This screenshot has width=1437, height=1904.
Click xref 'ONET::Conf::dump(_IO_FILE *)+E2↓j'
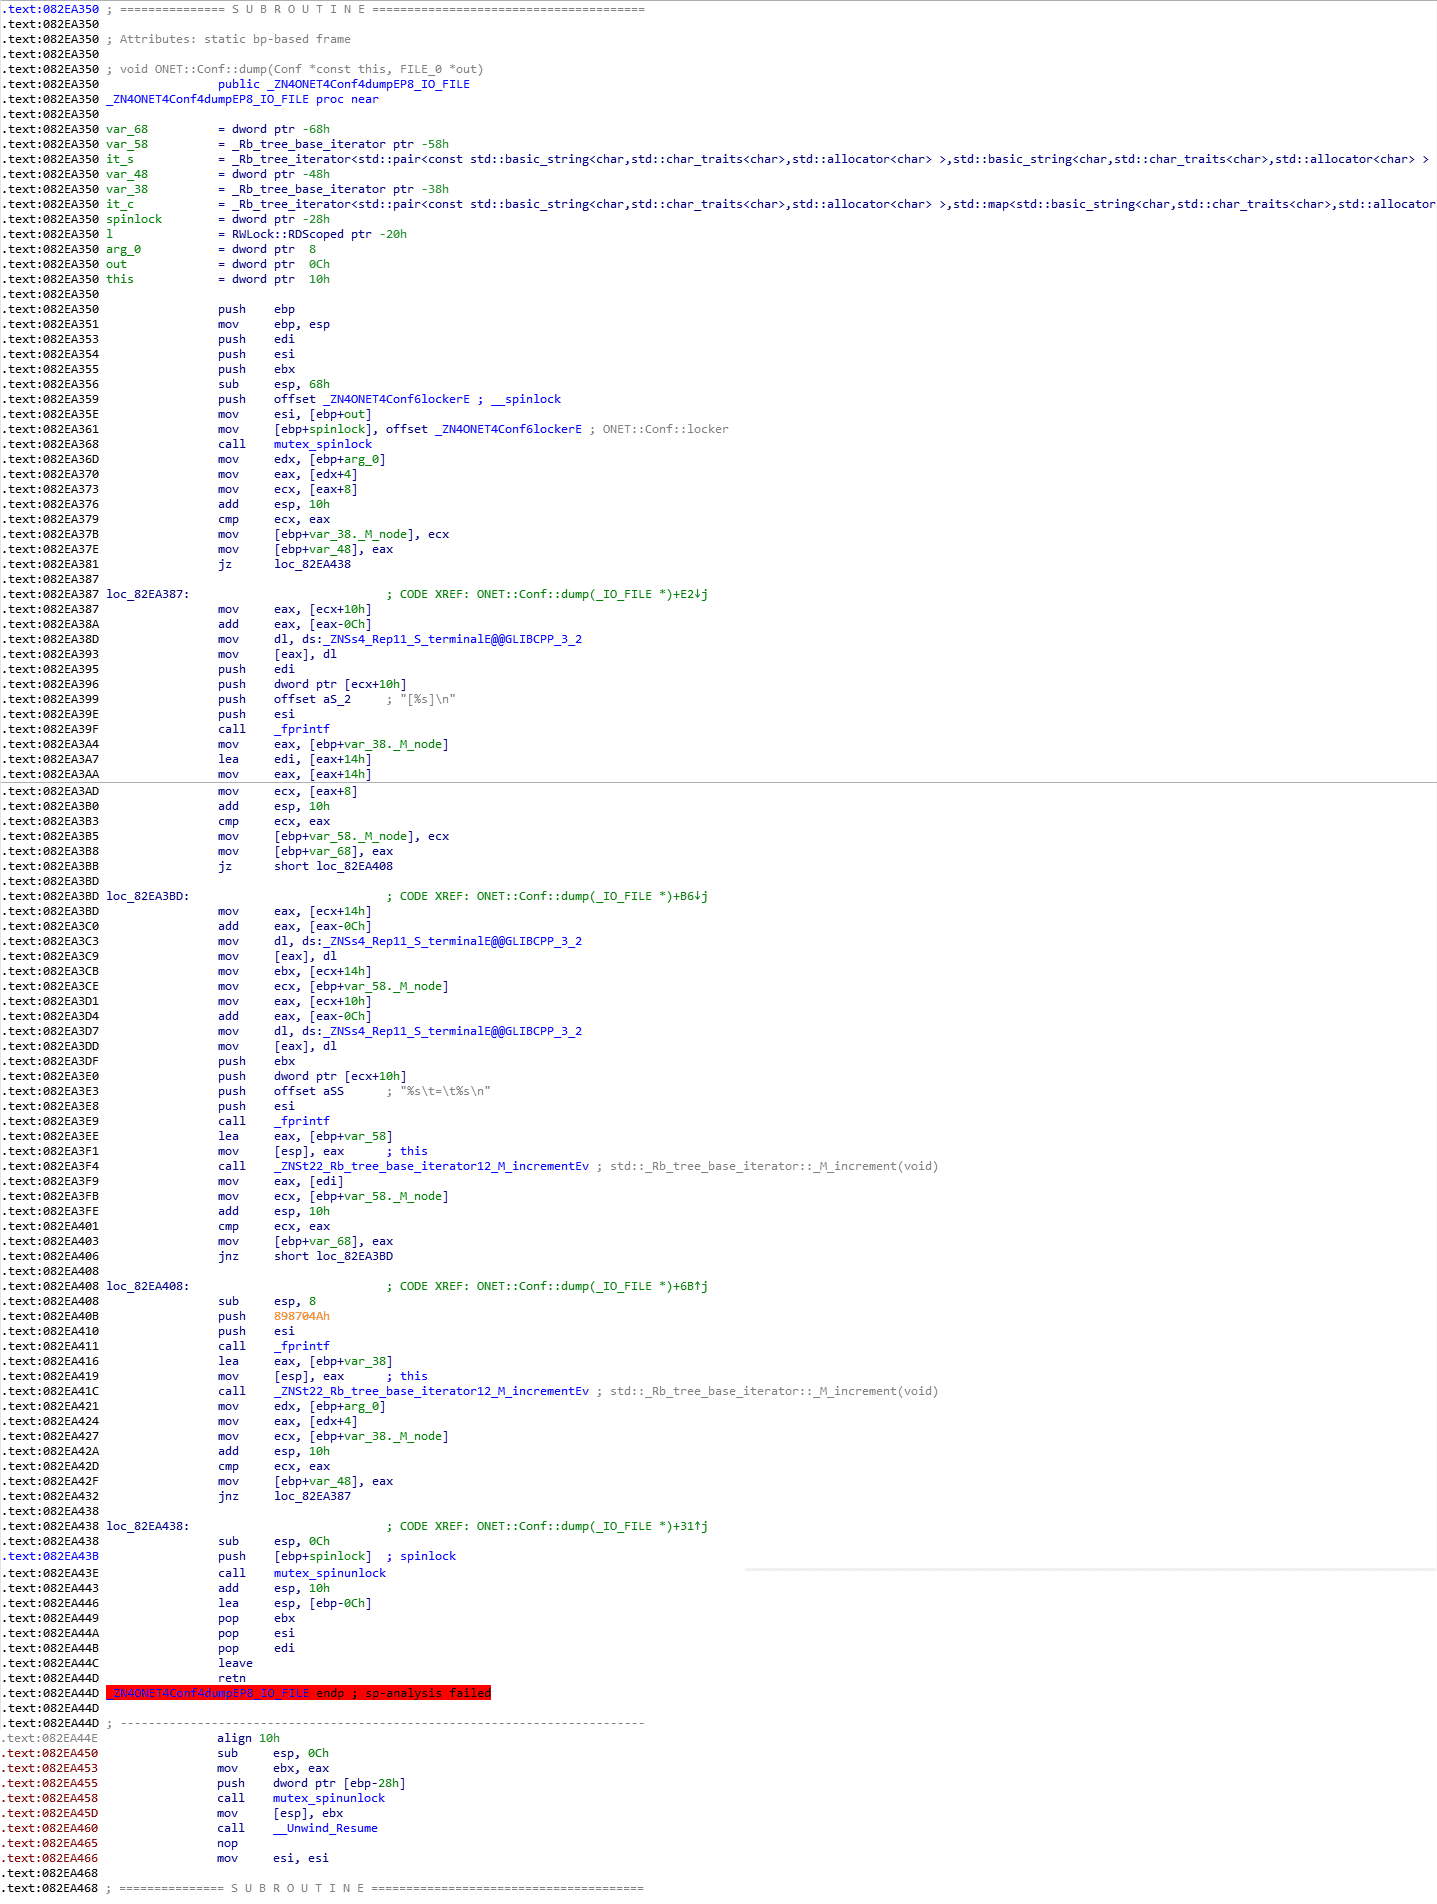coord(592,594)
